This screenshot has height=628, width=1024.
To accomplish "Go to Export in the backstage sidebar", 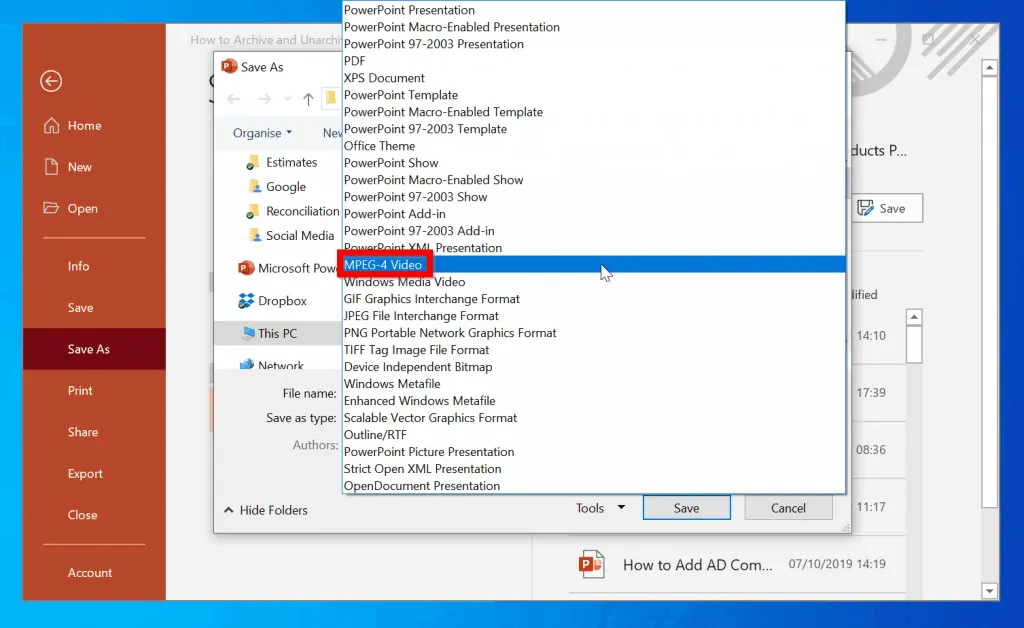I will (x=94, y=473).
